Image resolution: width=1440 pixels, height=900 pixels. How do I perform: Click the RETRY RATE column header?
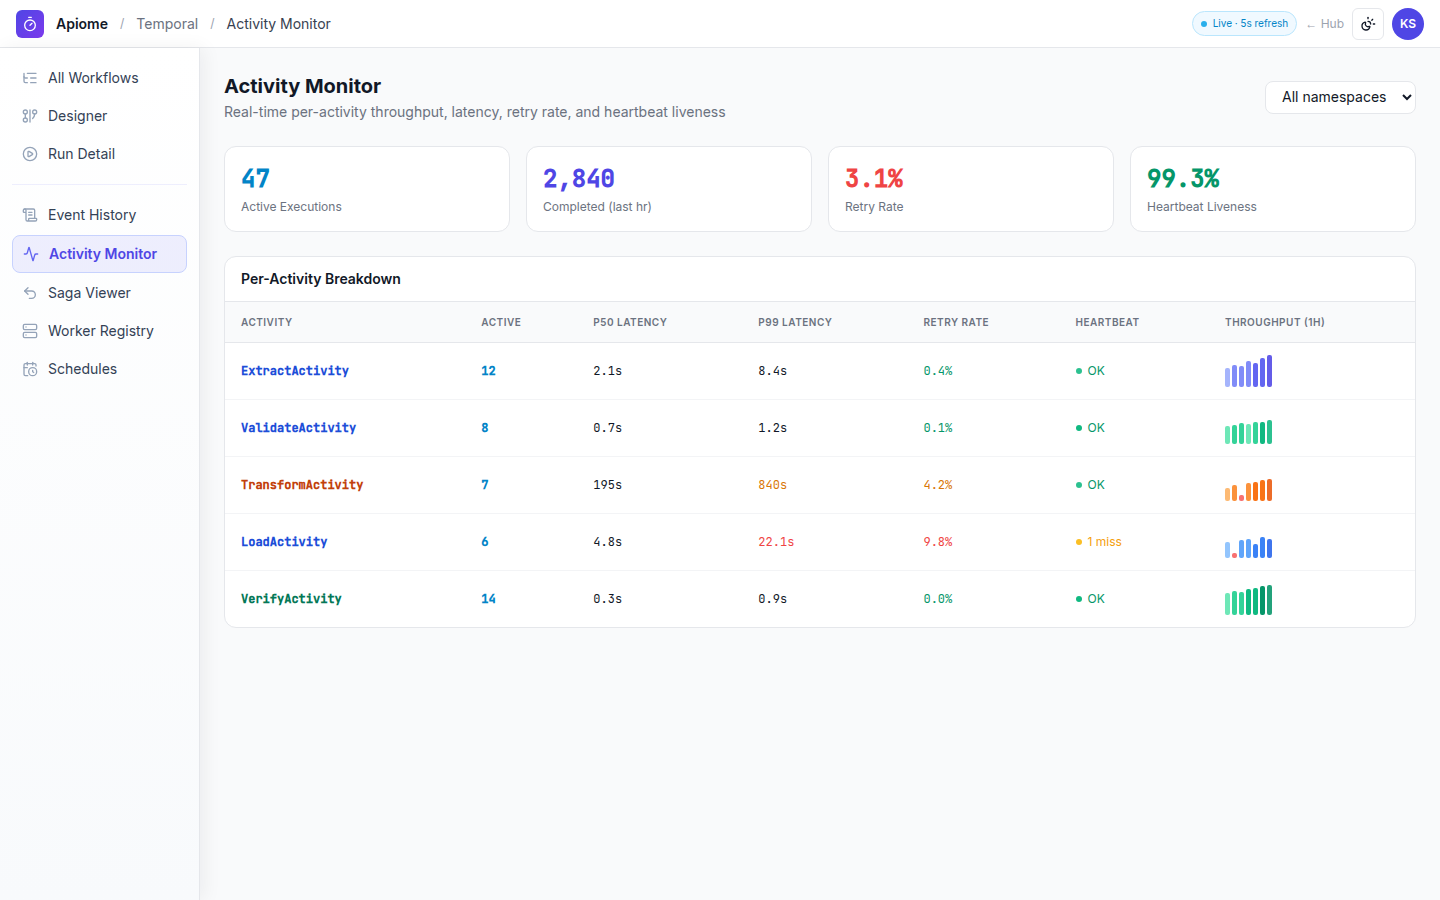pos(956,322)
